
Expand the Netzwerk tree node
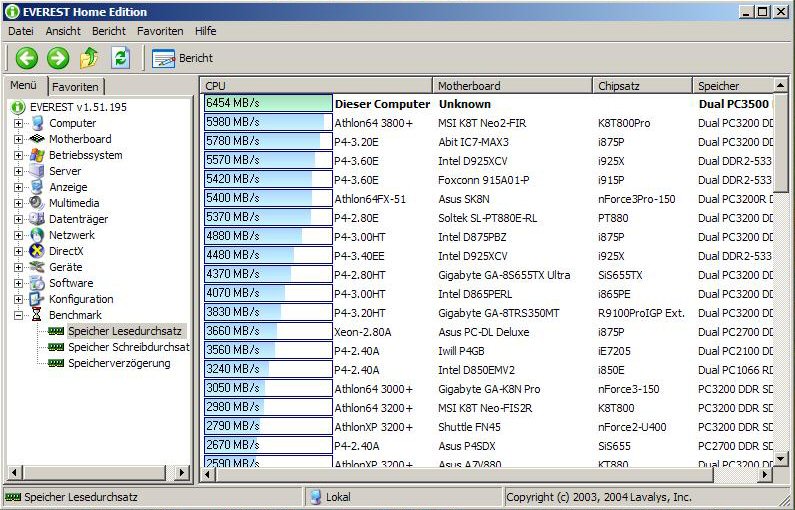click(x=18, y=235)
